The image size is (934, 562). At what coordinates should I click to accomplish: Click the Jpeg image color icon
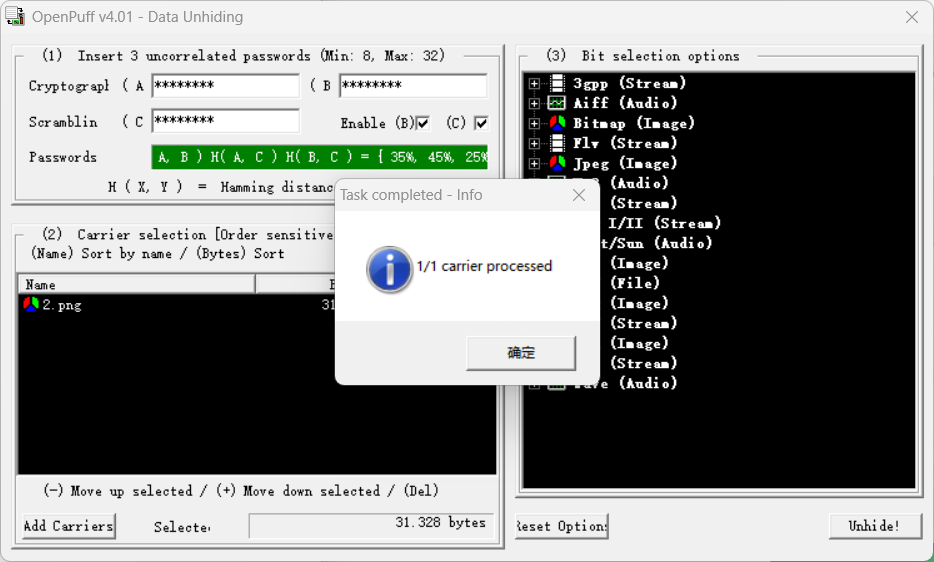pos(557,163)
